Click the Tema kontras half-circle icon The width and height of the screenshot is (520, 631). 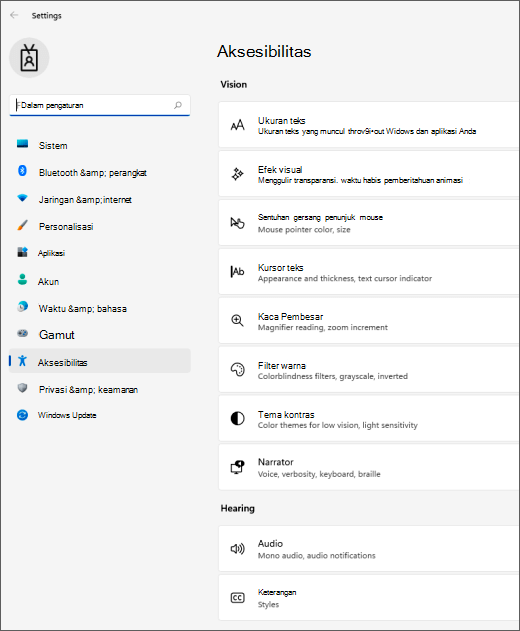pyautogui.click(x=237, y=419)
